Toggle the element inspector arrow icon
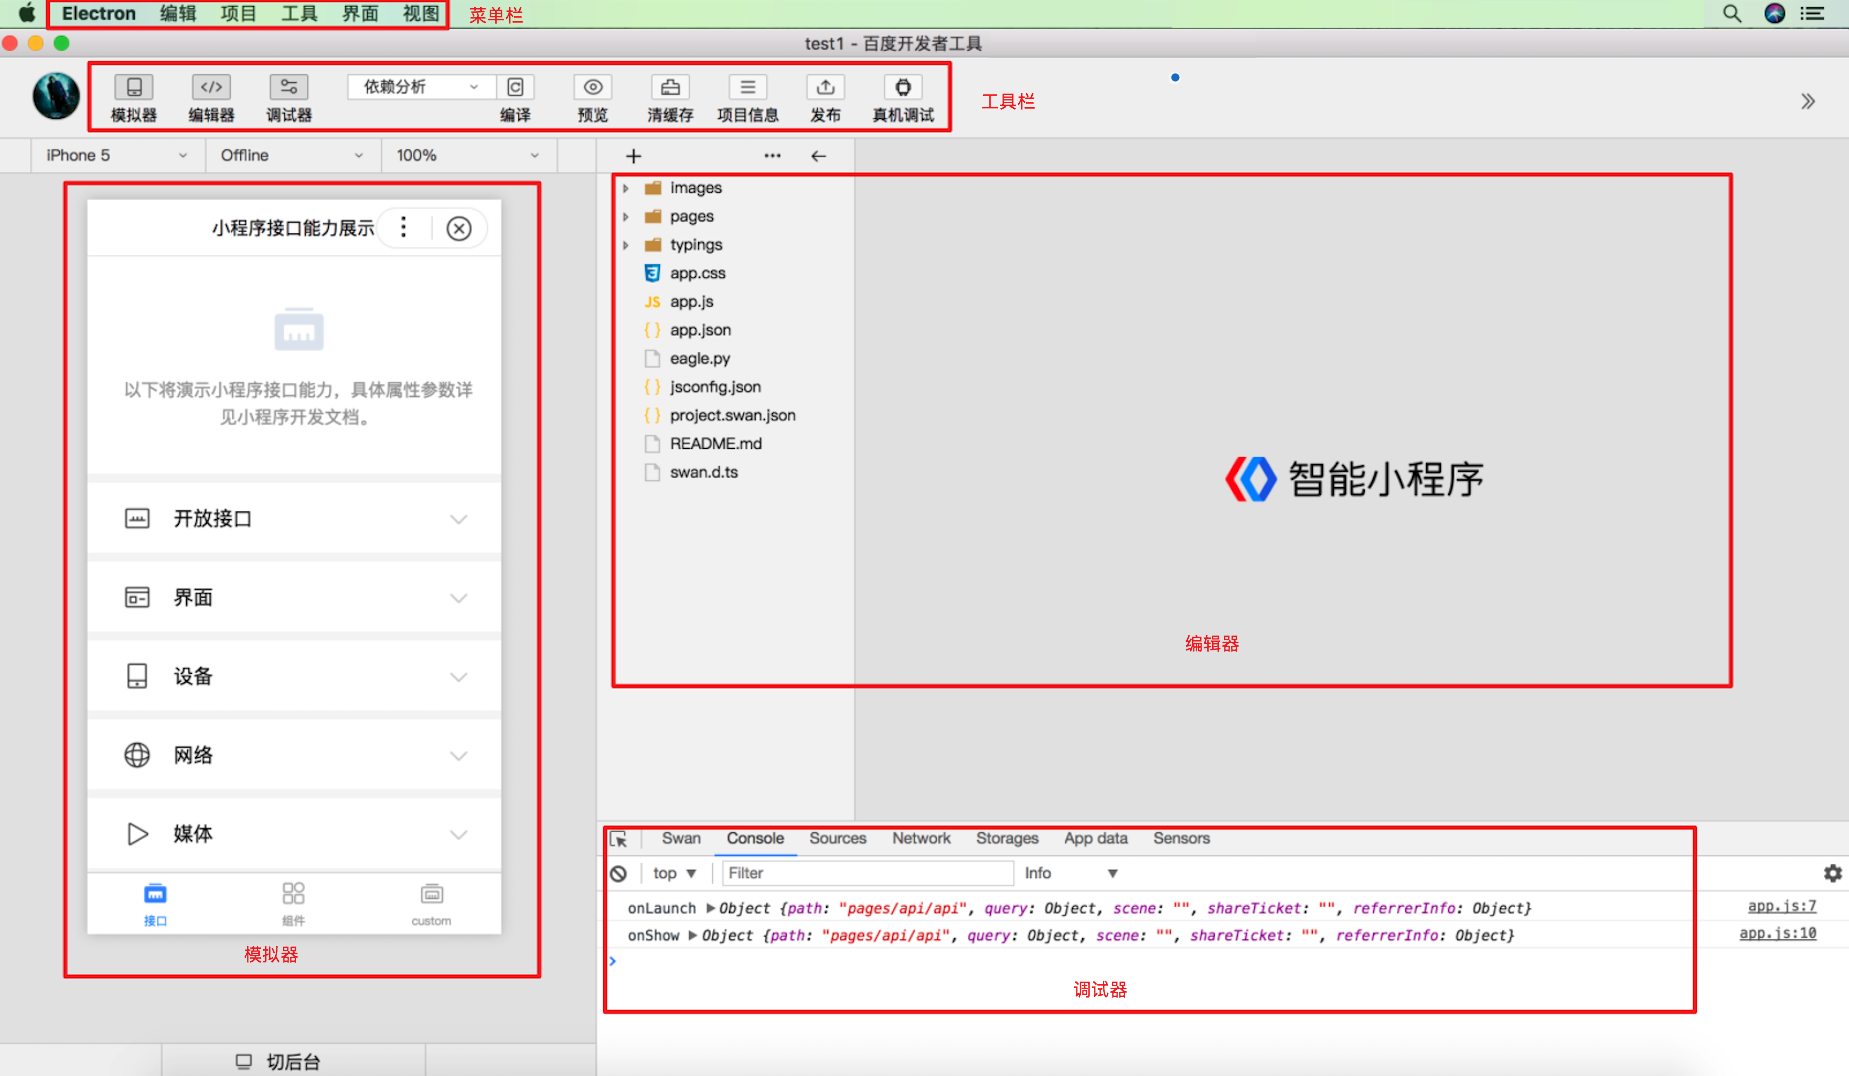The width and height of the screenshot is (1849, 1076). pyautogui.click(x=620, y=839)
